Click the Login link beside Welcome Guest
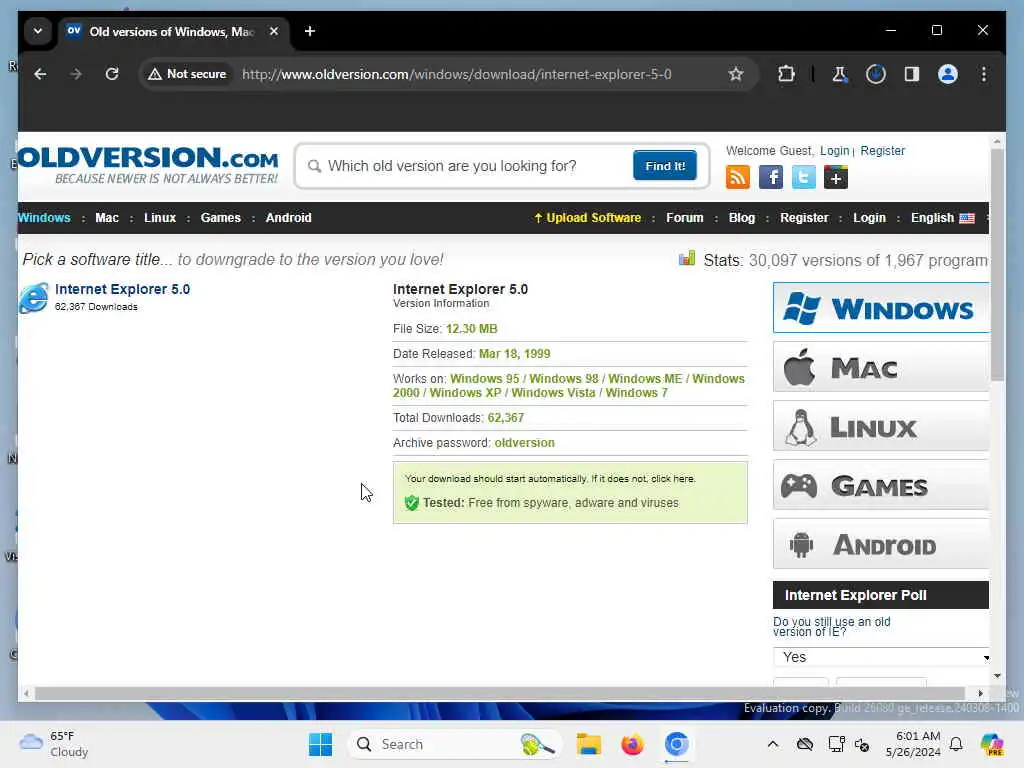Viewport: 1024px width, 768px height. point(835,151)
